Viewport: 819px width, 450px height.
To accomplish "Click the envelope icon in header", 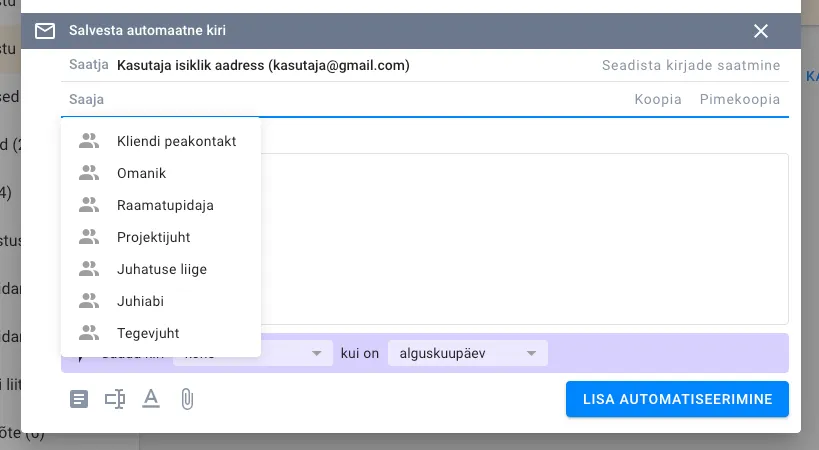I will tap(45, 31).
